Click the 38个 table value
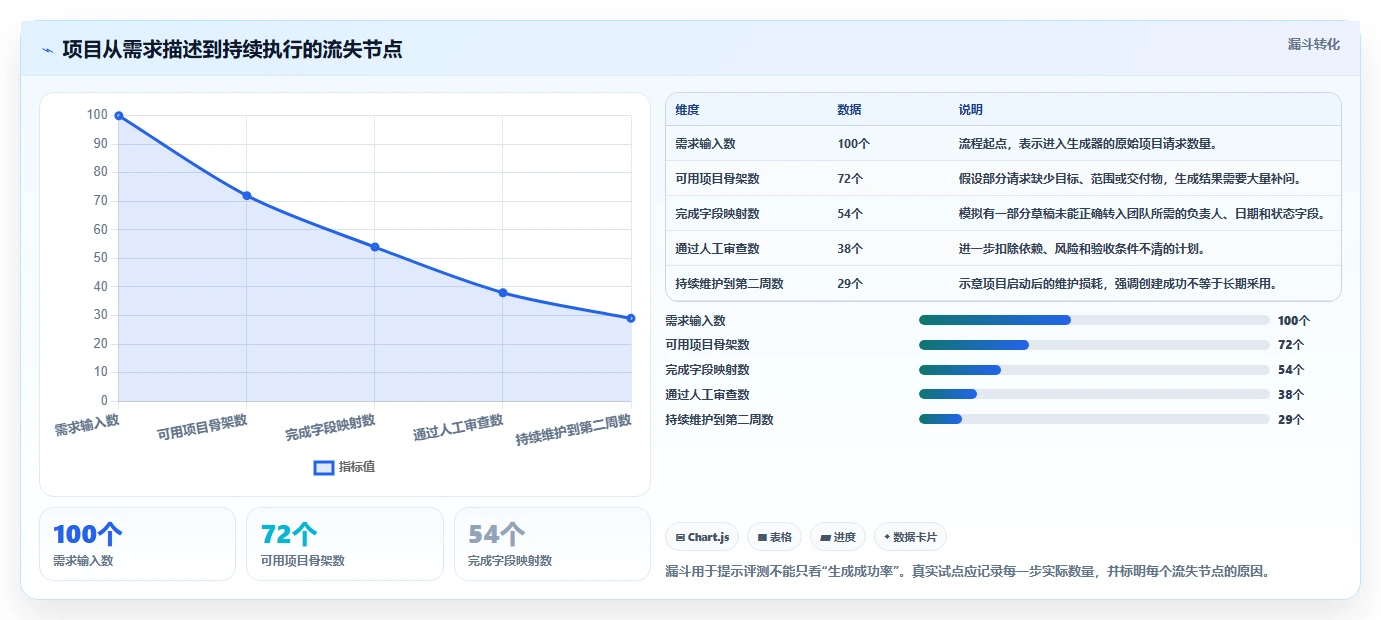 (x=850, y=249)
